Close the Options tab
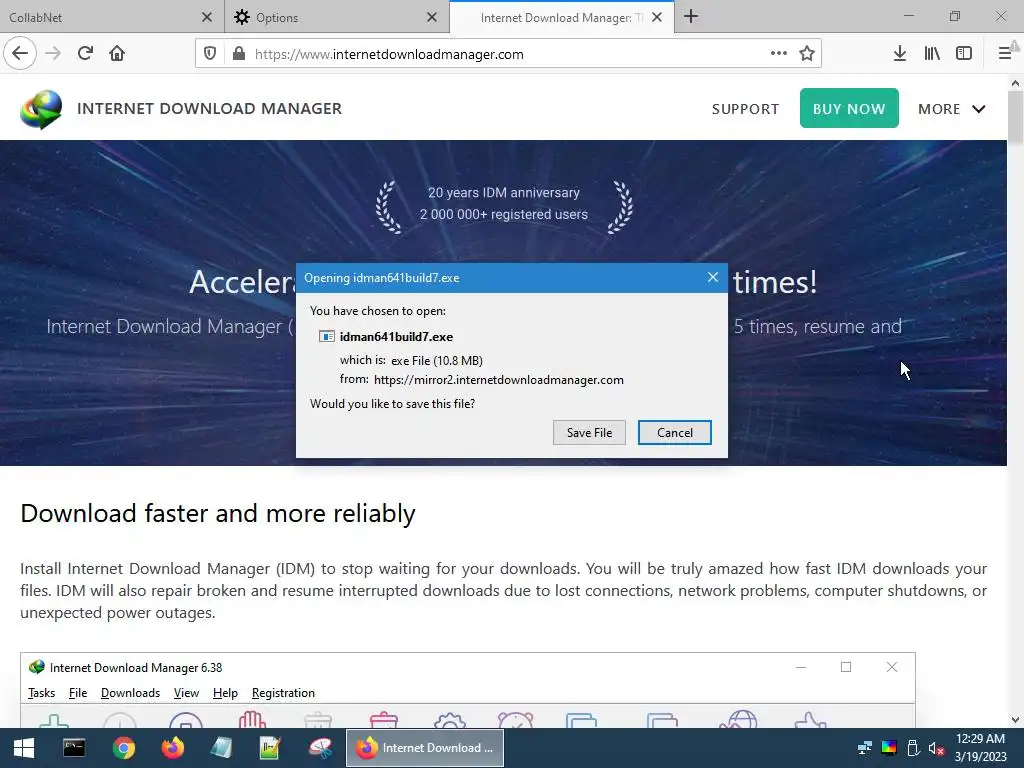The height and width of the screenshot is (768, 1024). click(x=432, y=18)
